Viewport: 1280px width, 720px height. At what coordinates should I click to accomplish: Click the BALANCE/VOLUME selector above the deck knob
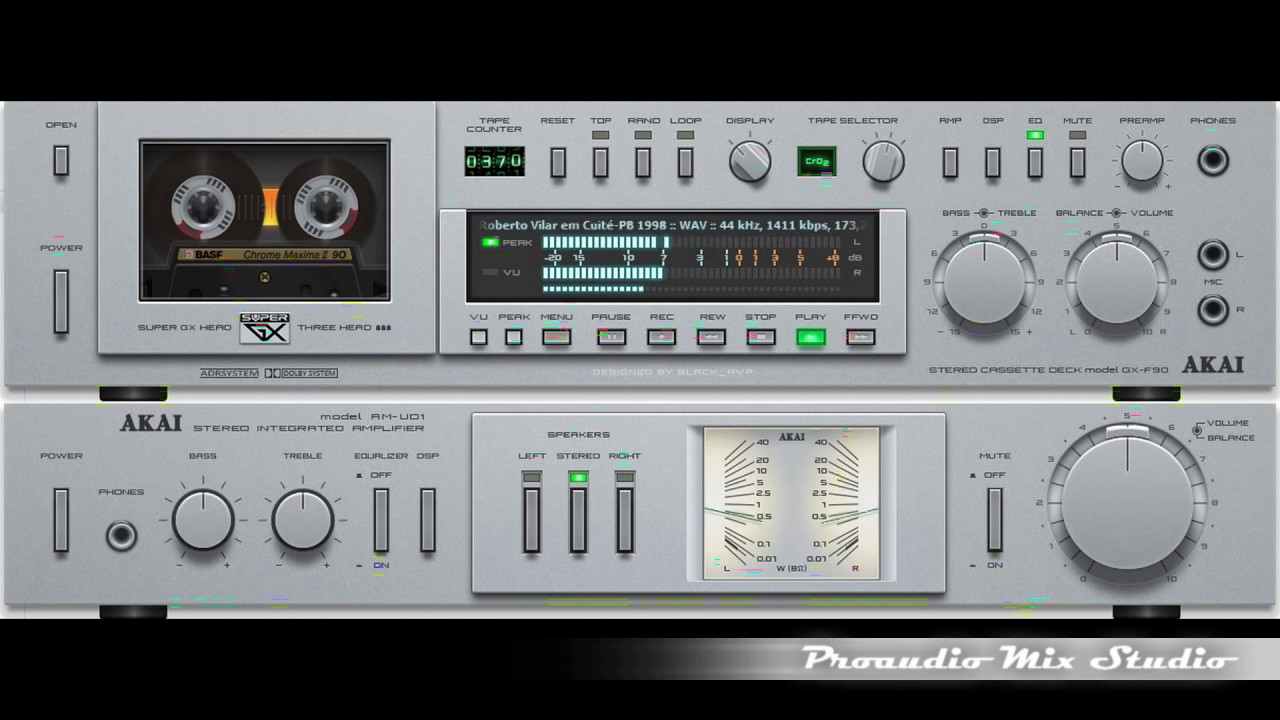(1117, 213)
